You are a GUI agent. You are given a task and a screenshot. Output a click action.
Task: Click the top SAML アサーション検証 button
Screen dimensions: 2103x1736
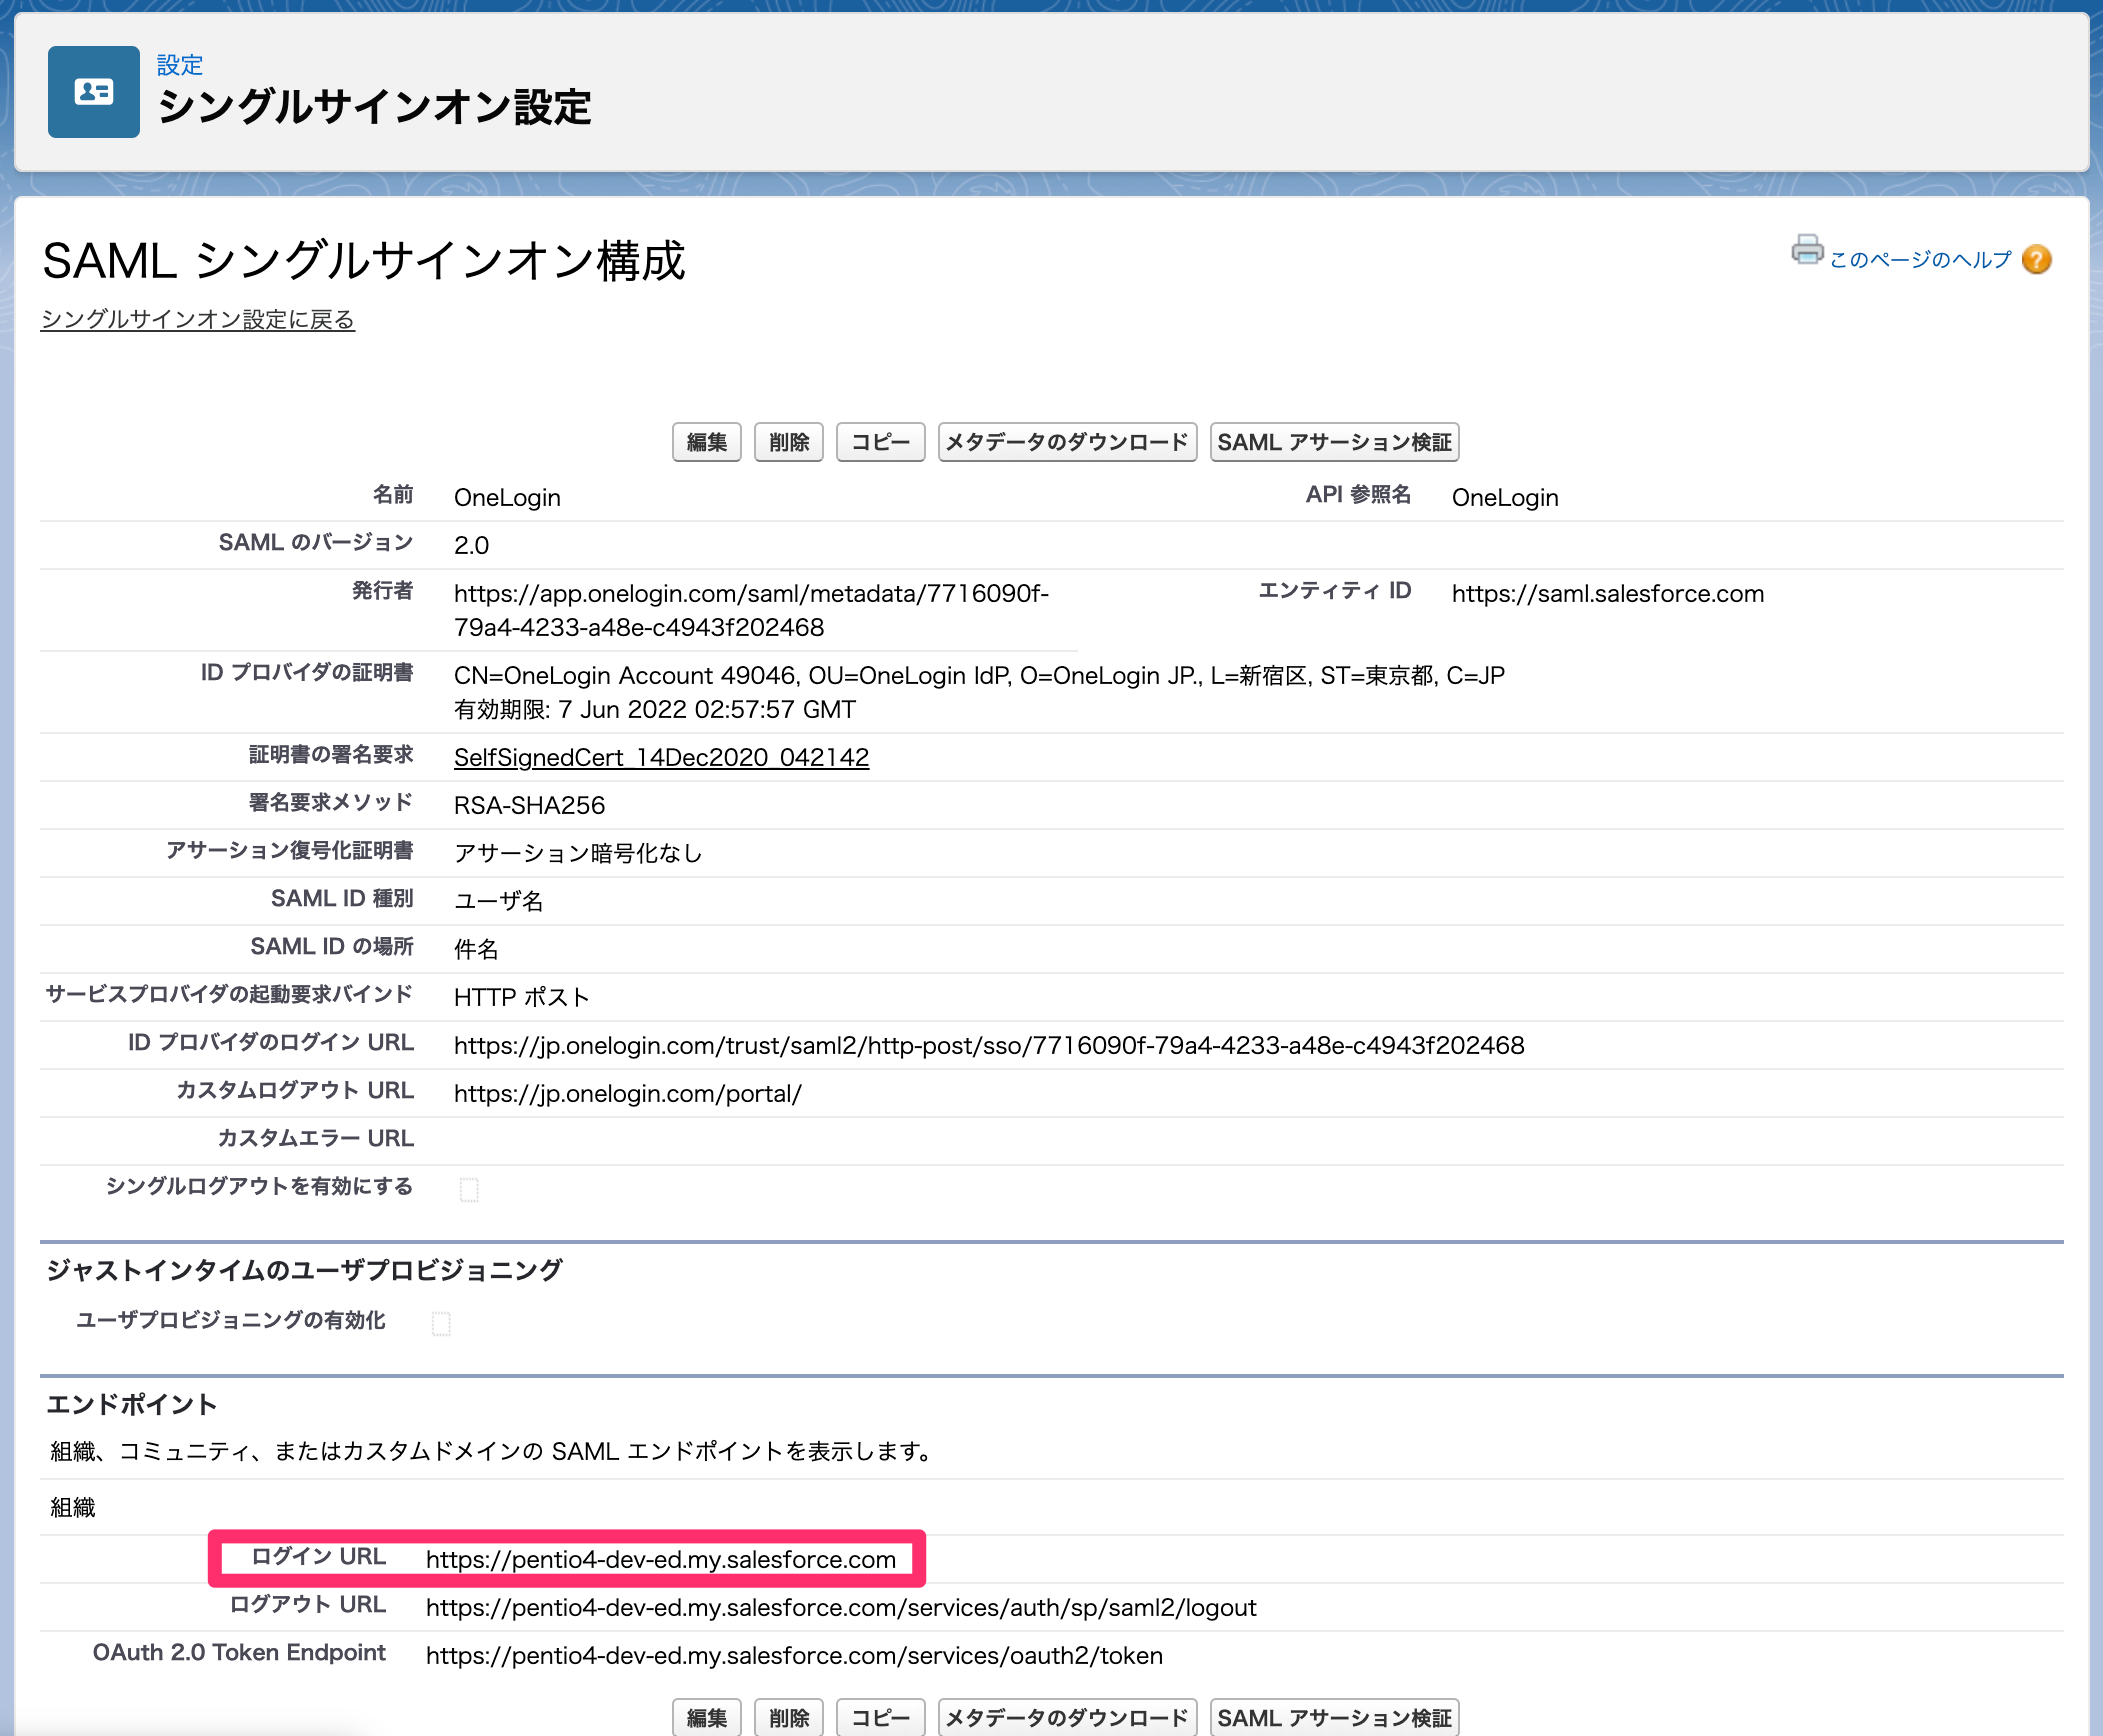(1334, 442)
